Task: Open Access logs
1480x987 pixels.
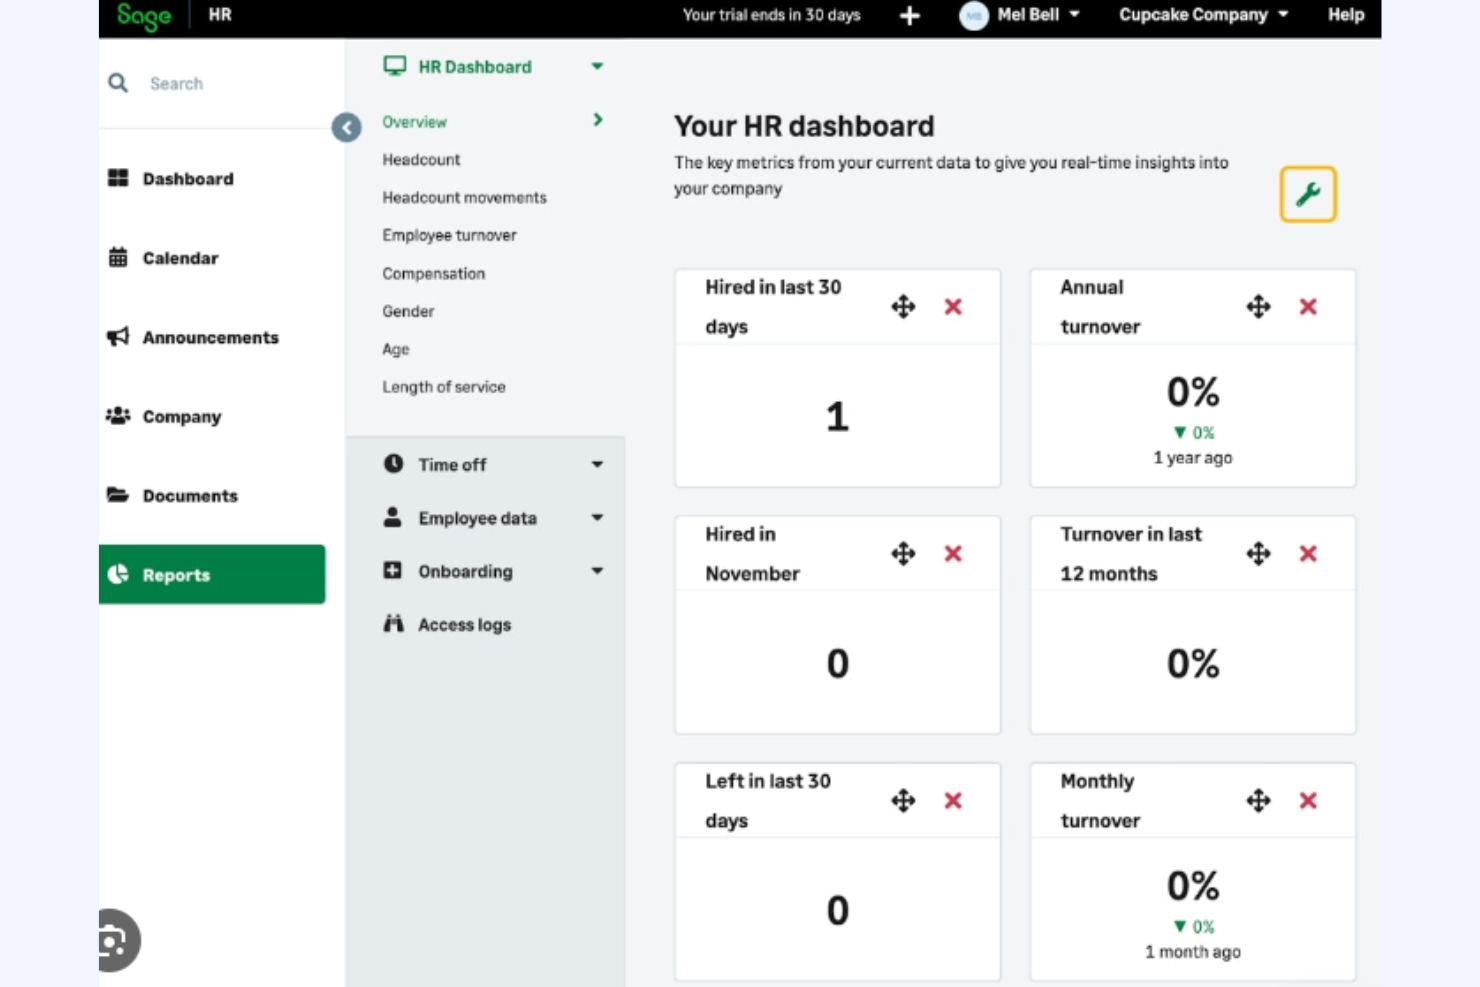Action: tap(464, 625)
